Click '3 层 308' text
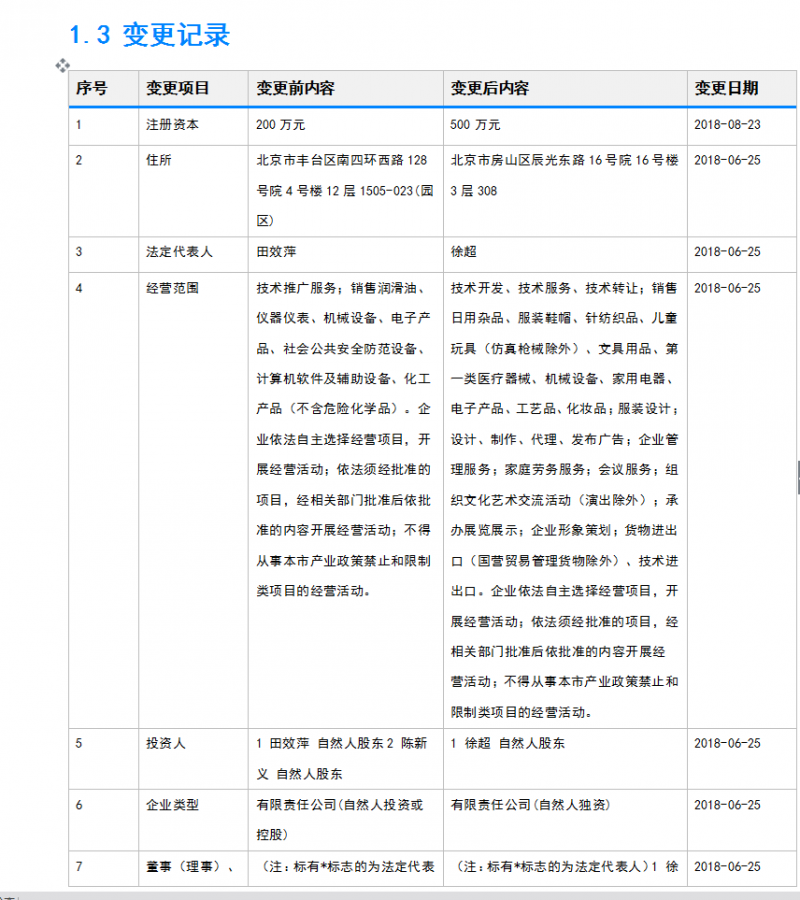800x900 pixels. tap(473, 191)
